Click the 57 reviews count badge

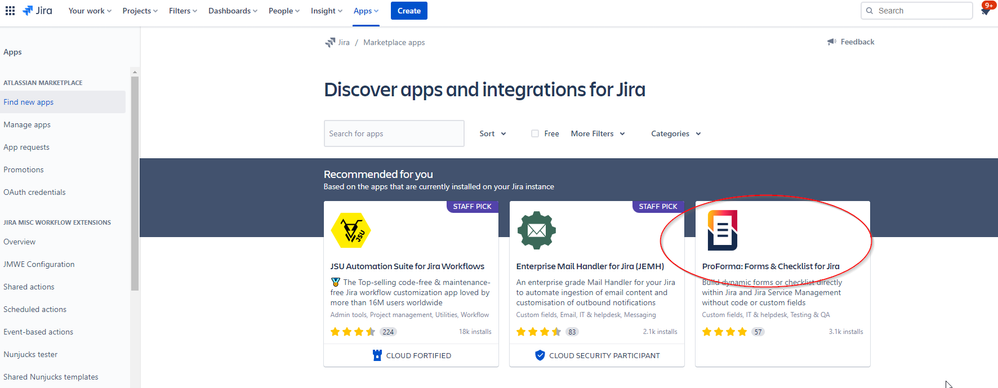pyautogui.click(x=757, y=332)
